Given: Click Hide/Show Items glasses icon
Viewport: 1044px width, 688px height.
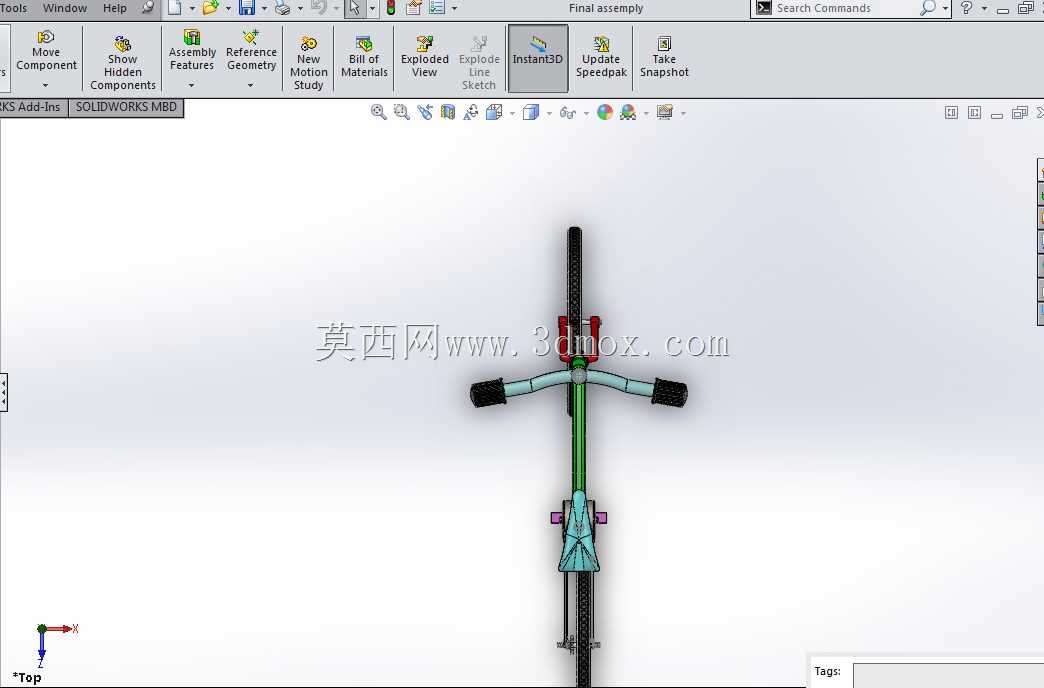Looking at the screenshot, I should tap(567, 113).
